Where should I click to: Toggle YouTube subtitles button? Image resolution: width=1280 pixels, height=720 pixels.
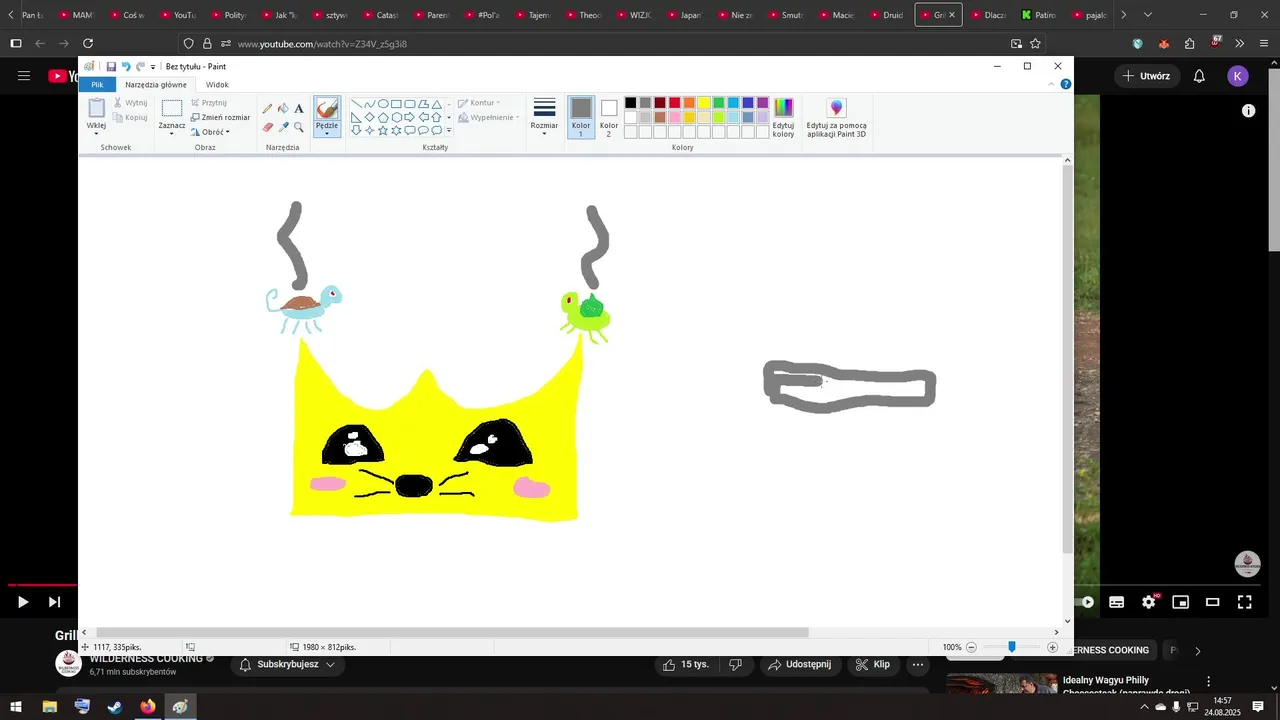(1117, 602)
